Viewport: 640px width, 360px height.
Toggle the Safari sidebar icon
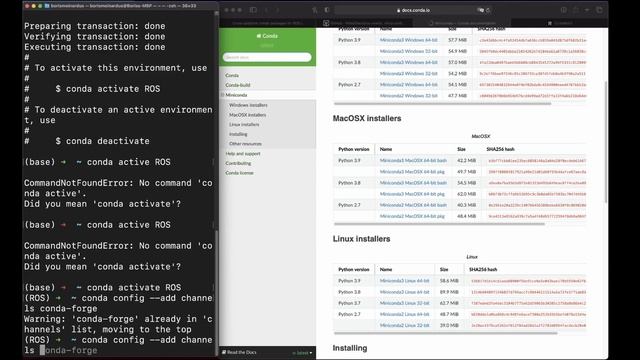[253, 10]
